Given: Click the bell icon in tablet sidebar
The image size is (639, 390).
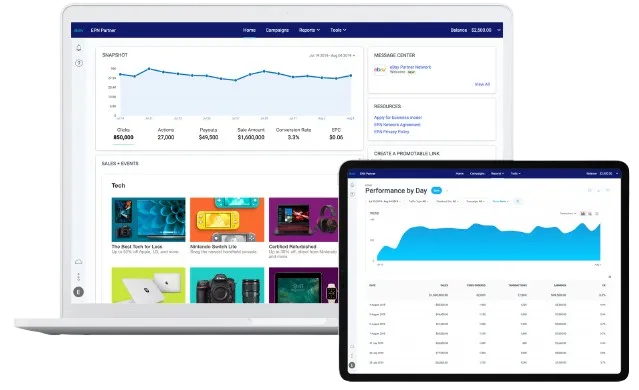Looking at the screenshot, I should (353, 185).
